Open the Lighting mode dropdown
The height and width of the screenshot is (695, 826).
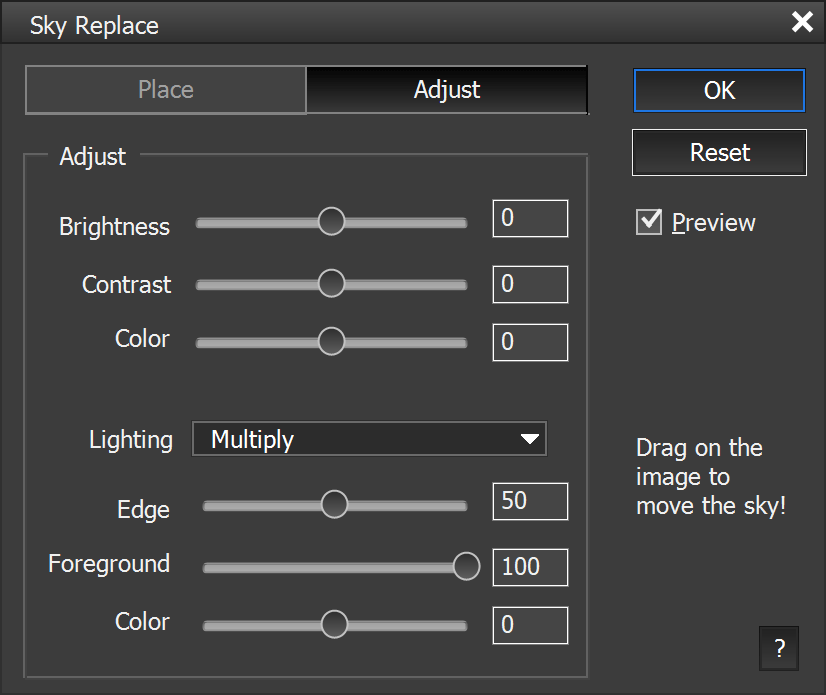coord(369,439)
